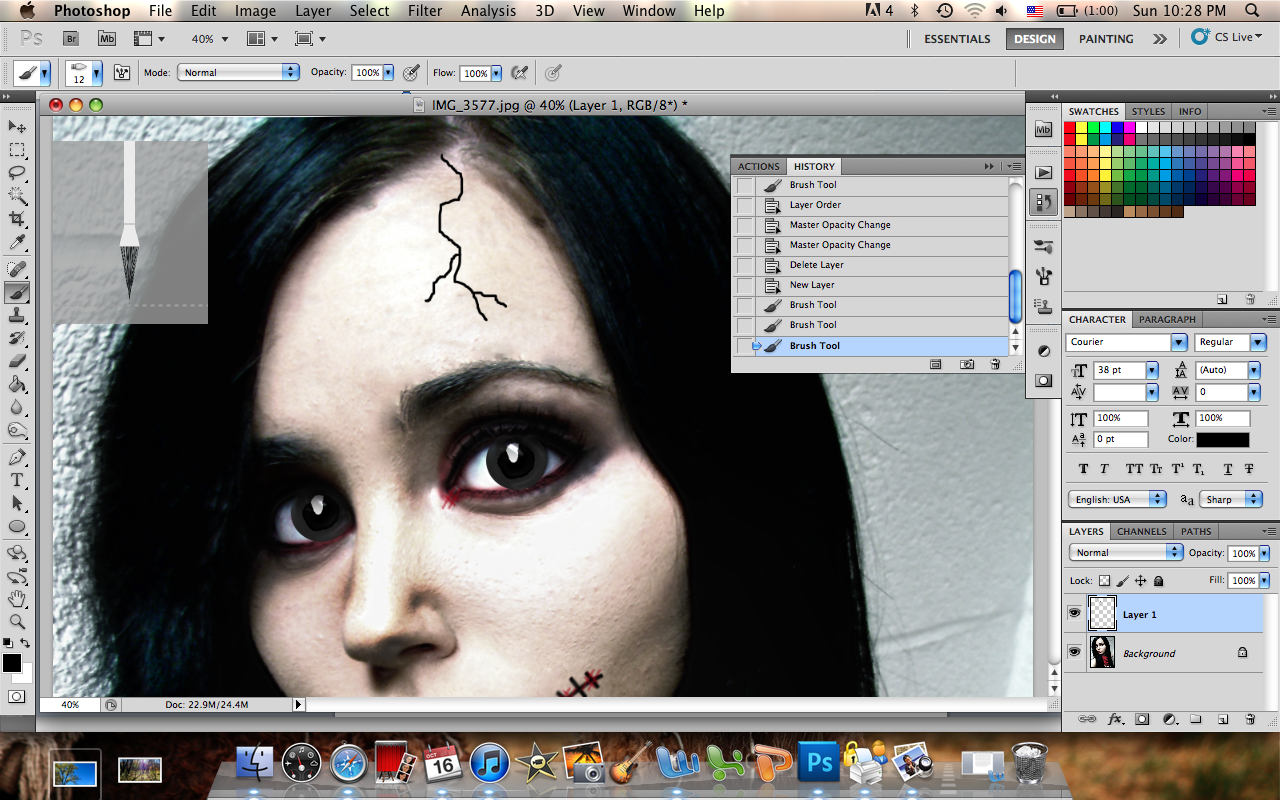Select New Layer history state
This screenshot has width=1280, height=800.
point(871,285)
